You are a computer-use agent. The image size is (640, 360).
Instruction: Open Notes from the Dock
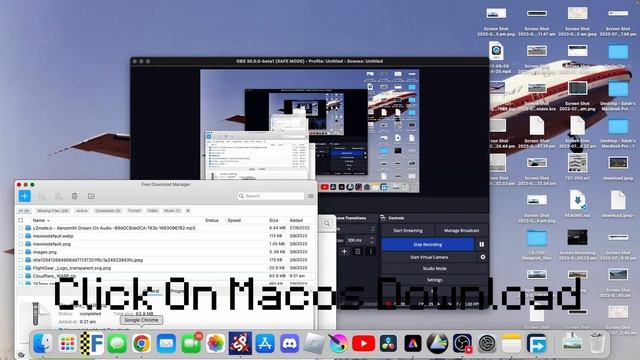[x=511, y=344]
